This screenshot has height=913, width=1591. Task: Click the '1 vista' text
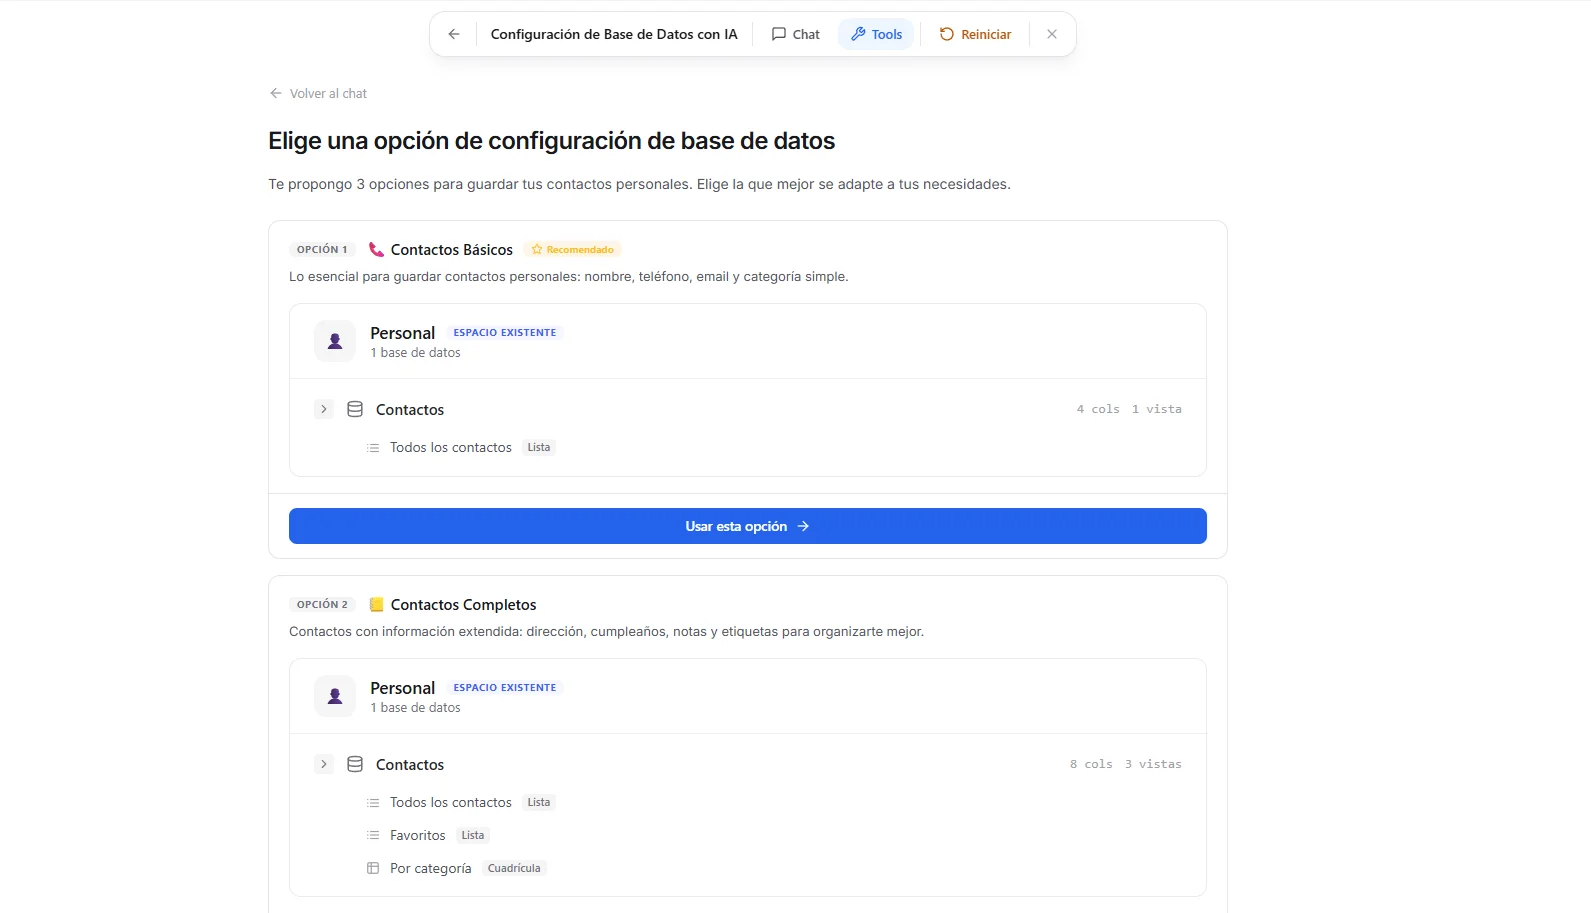coord(1157,409)
